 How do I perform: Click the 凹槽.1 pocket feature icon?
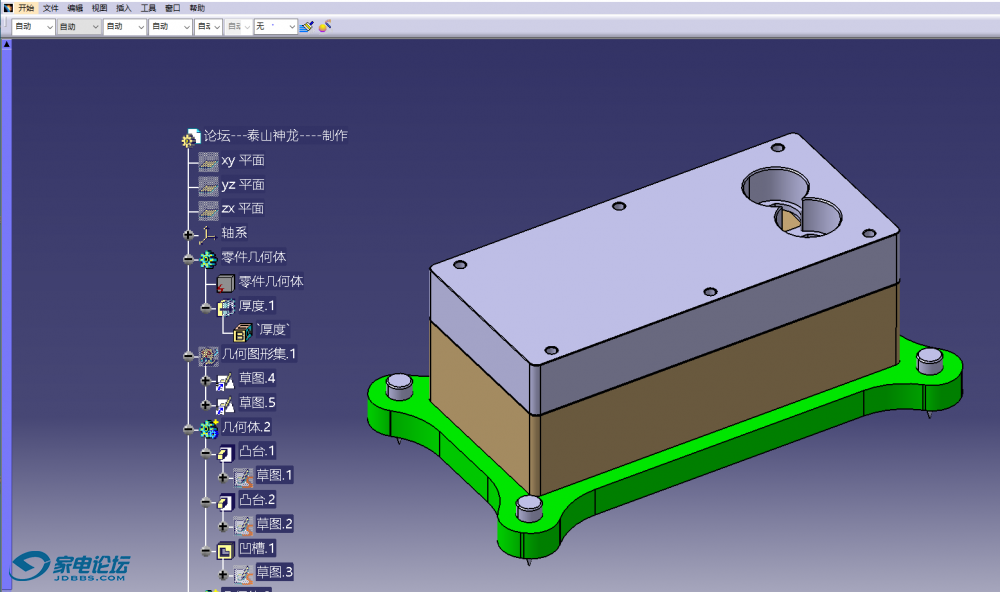(x=226, y=549)
